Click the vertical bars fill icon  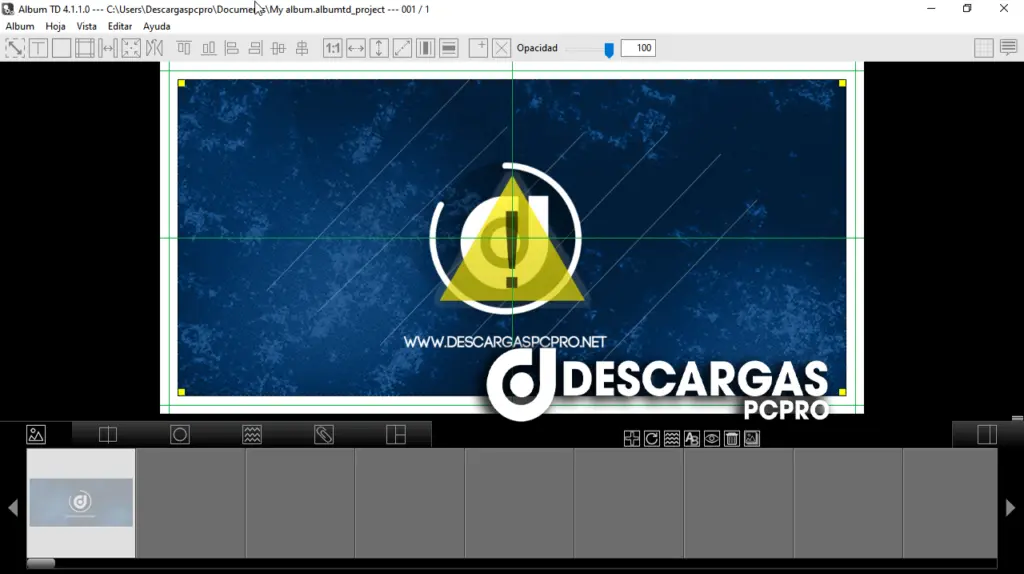(426, 48)
